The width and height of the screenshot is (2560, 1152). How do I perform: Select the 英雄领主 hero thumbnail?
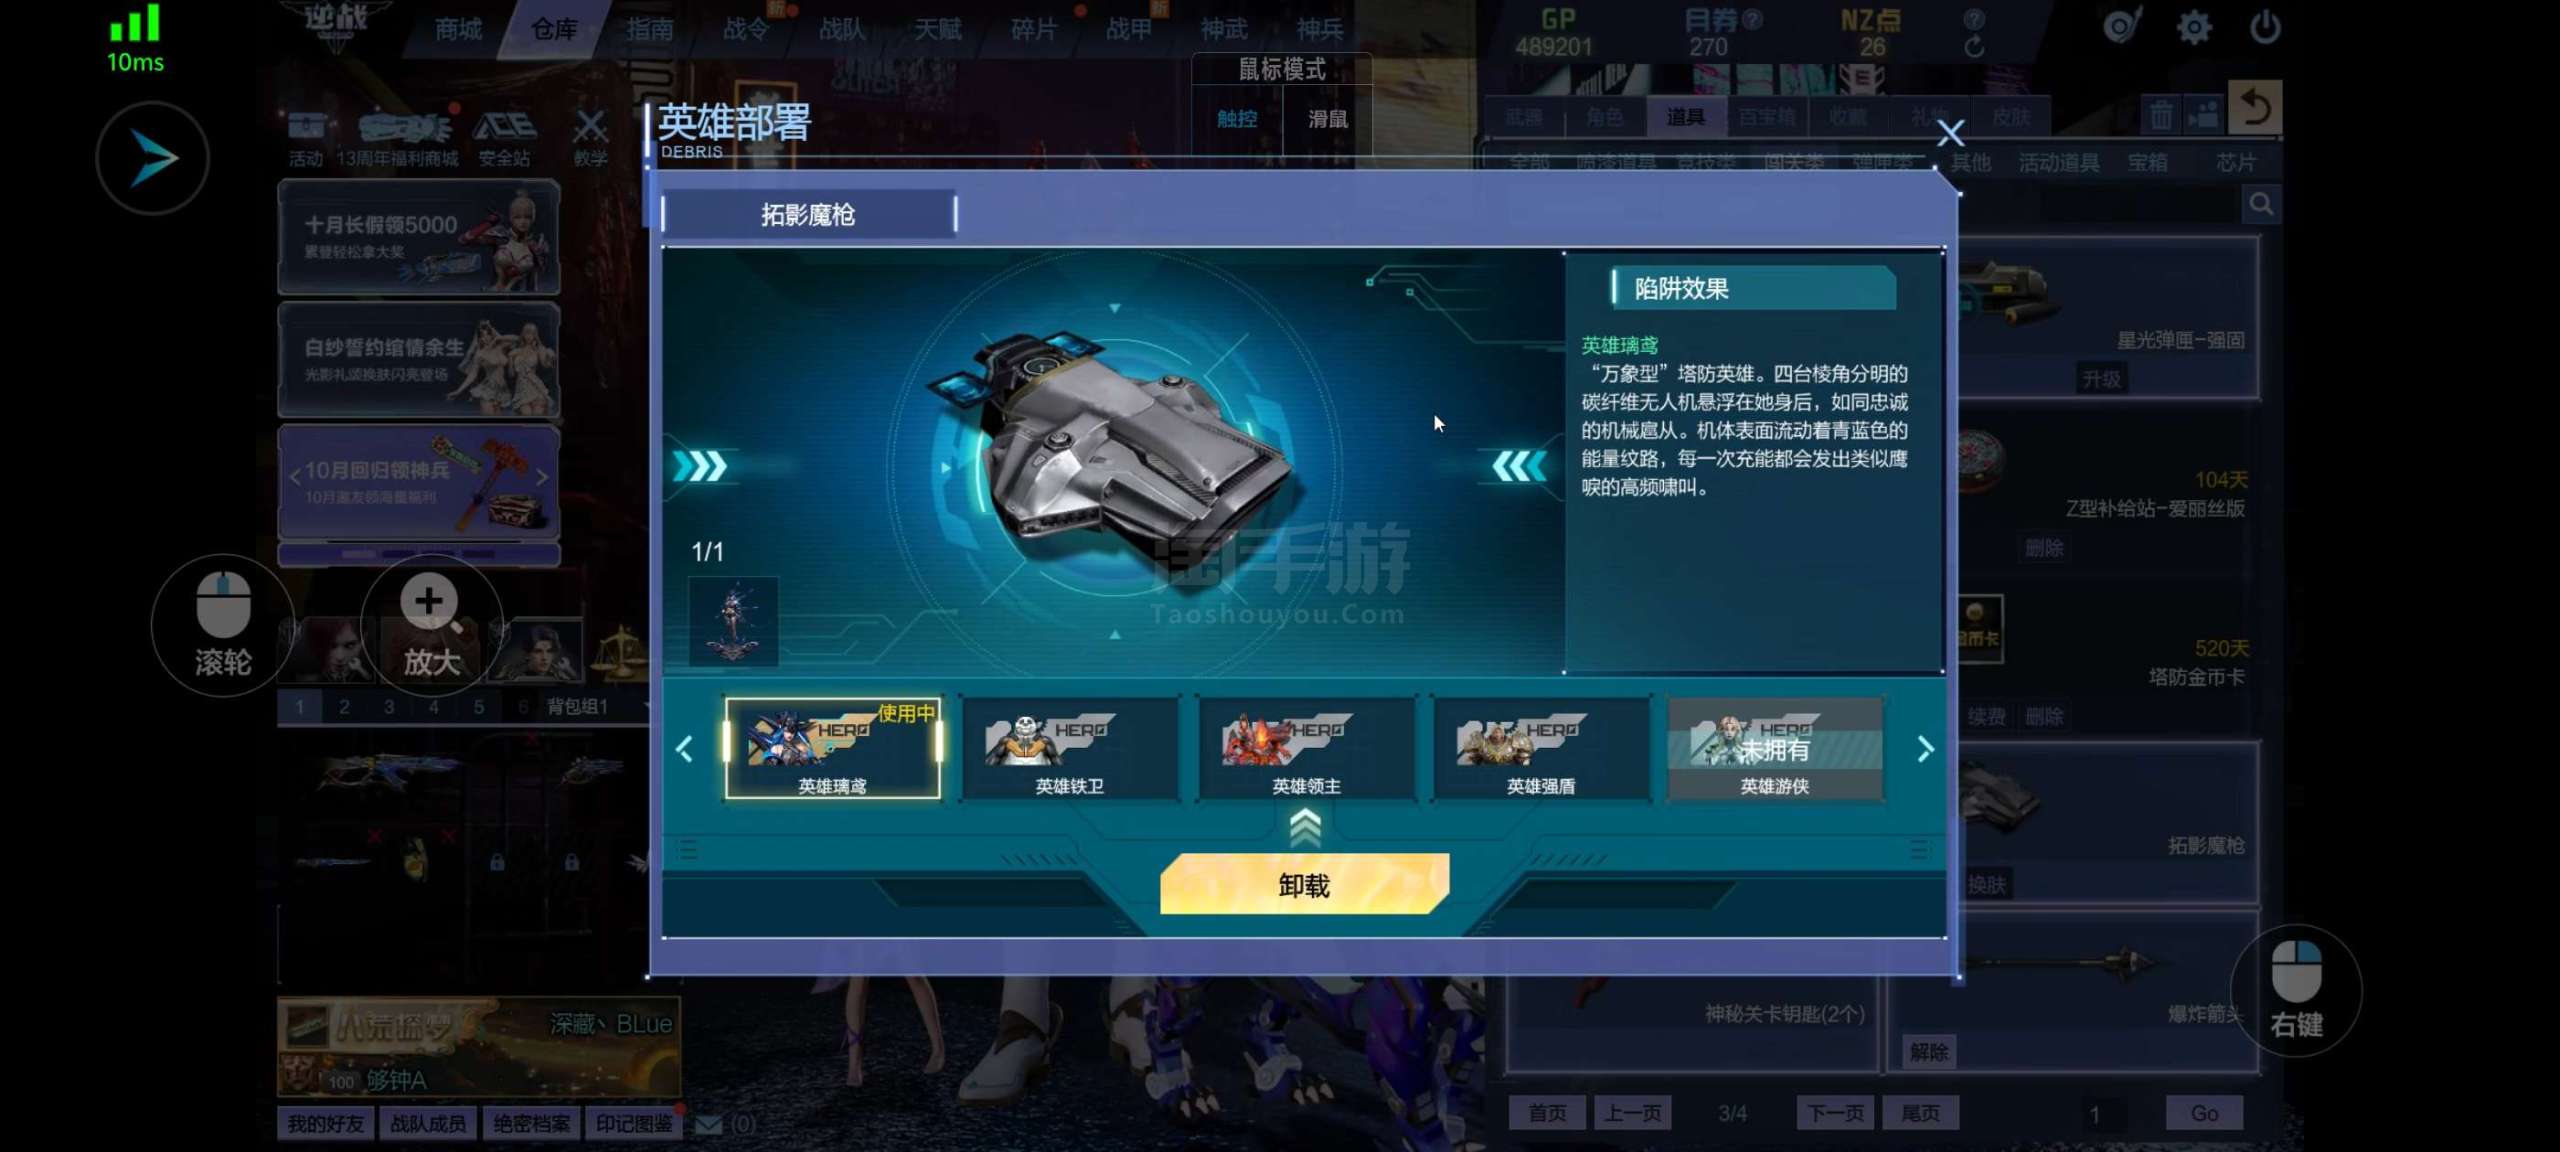1306,749
